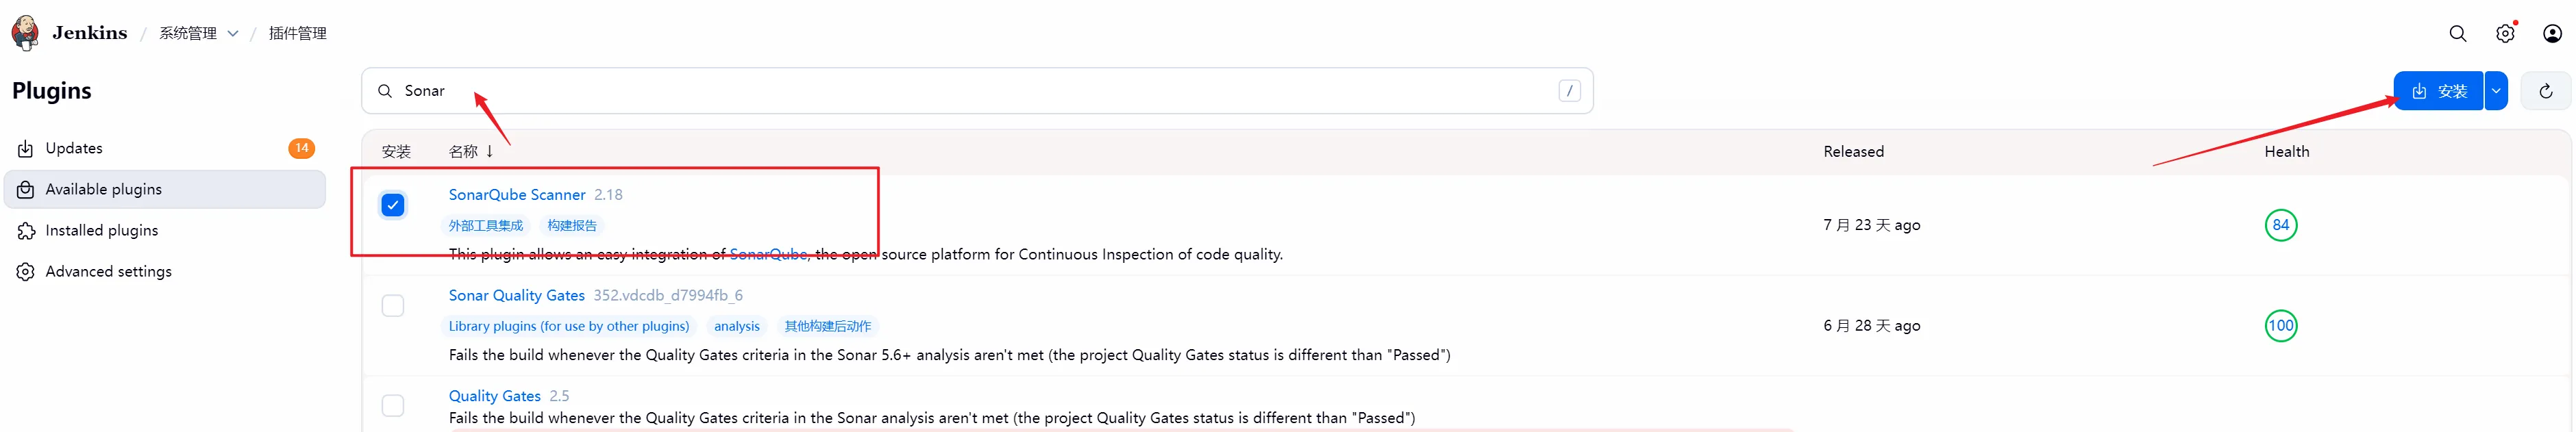Open Advanced settings in sidebar
This screenshot has height=432, width=2576.
tap(108, 271)
